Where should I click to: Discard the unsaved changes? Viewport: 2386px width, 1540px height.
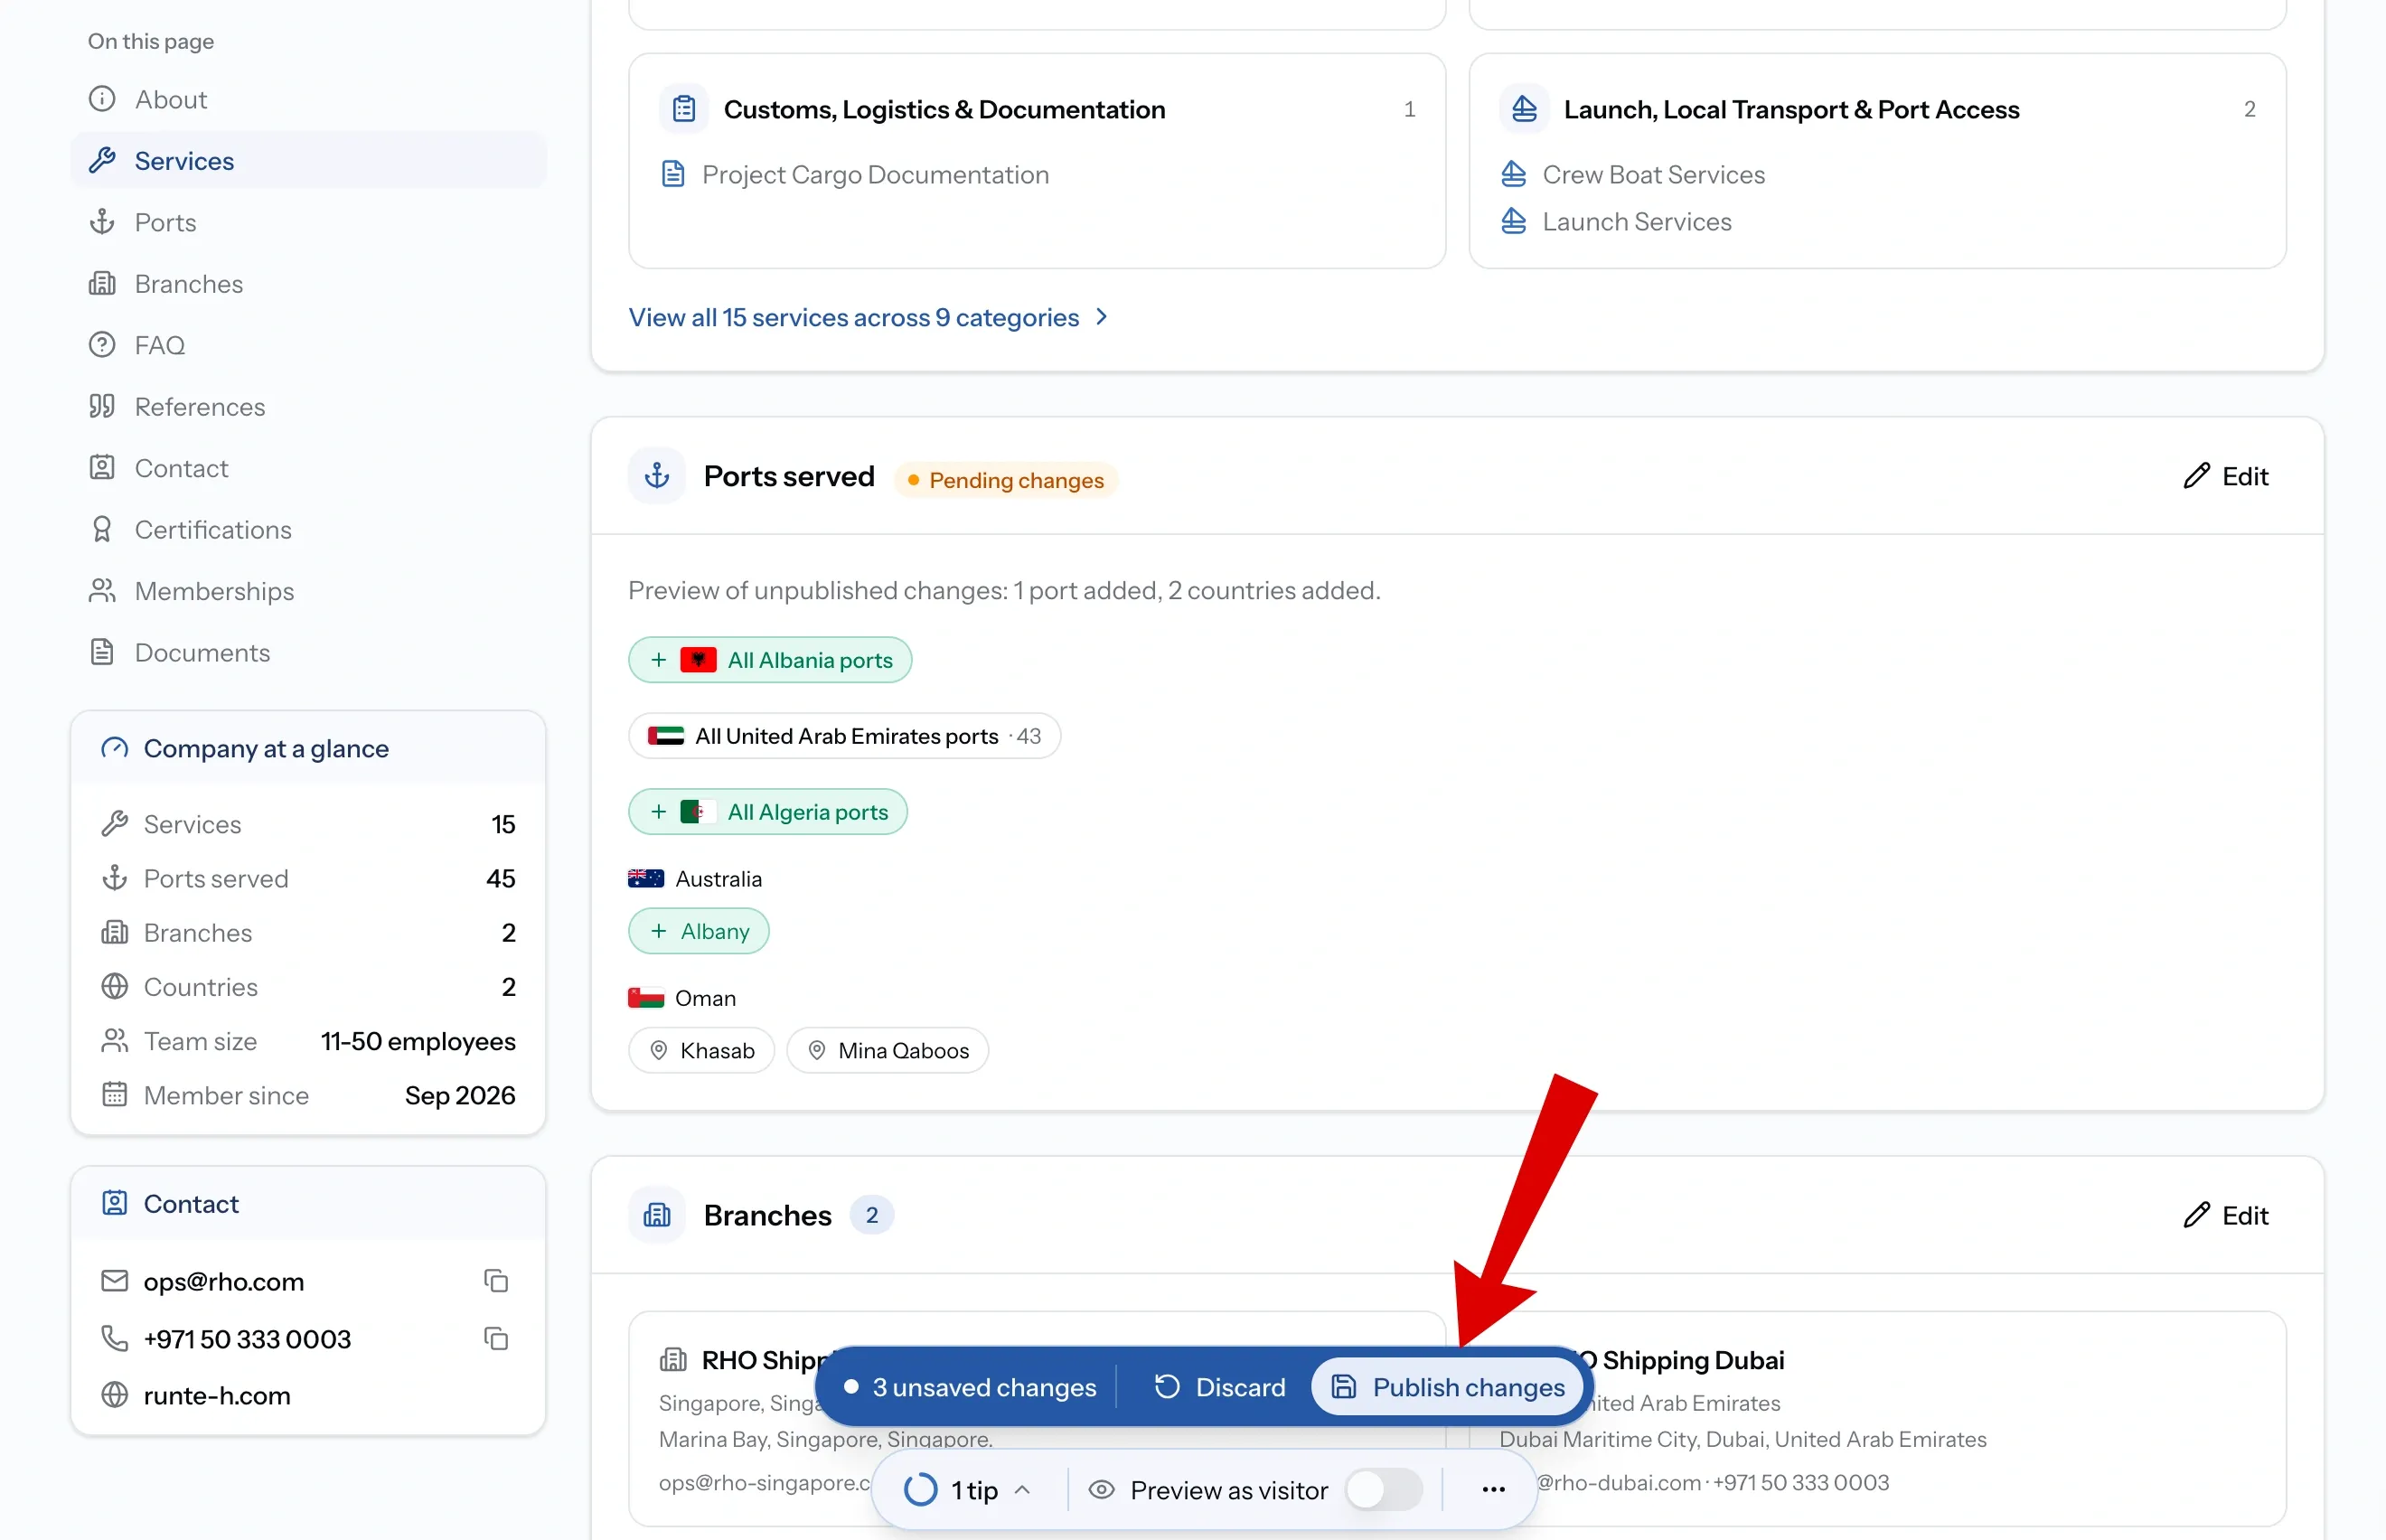1219,1387
